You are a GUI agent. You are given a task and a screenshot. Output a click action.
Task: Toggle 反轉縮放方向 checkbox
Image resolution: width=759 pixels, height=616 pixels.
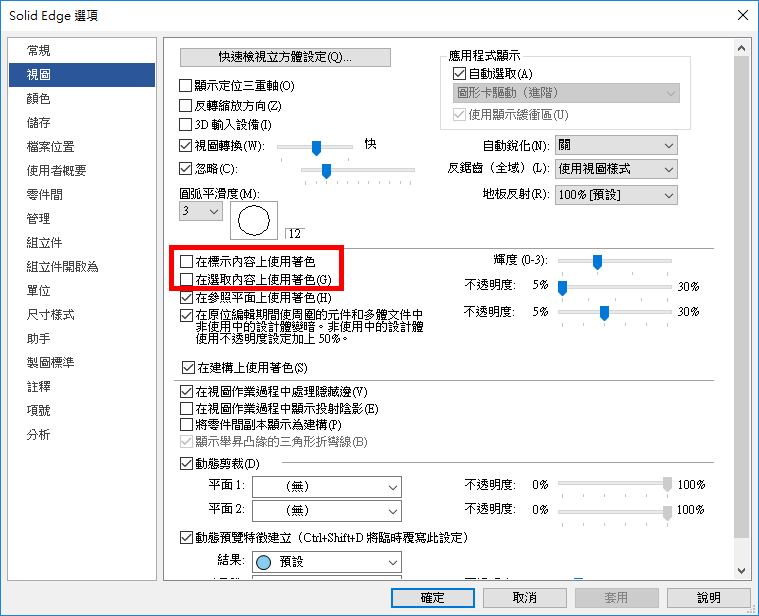coord(185,105)
